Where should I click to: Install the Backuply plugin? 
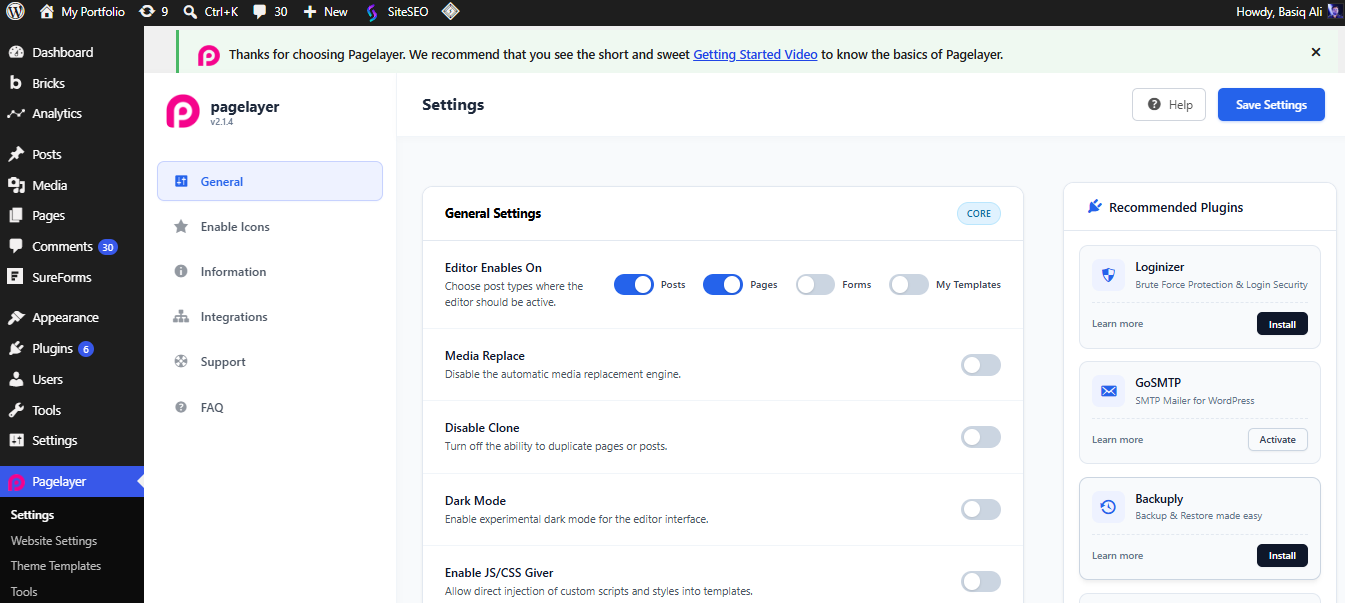click(1282, 556)
